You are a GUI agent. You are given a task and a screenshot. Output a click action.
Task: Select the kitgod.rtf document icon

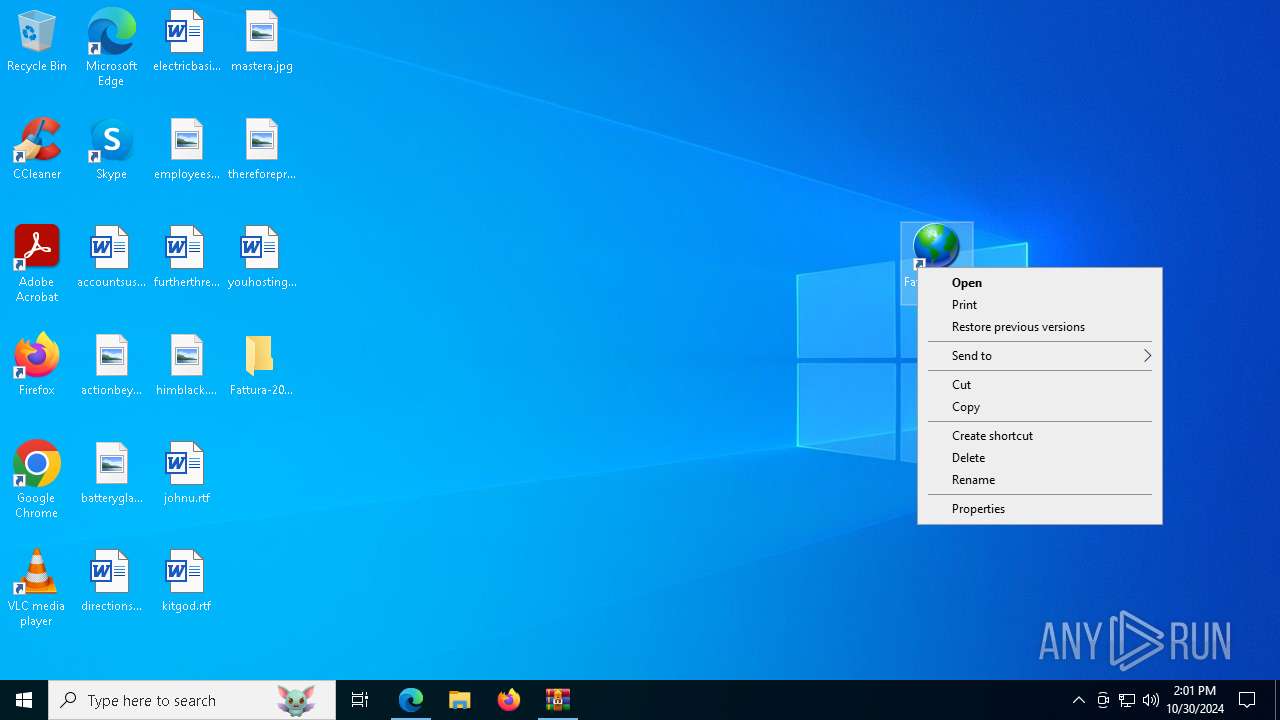(x=186, y=582)
